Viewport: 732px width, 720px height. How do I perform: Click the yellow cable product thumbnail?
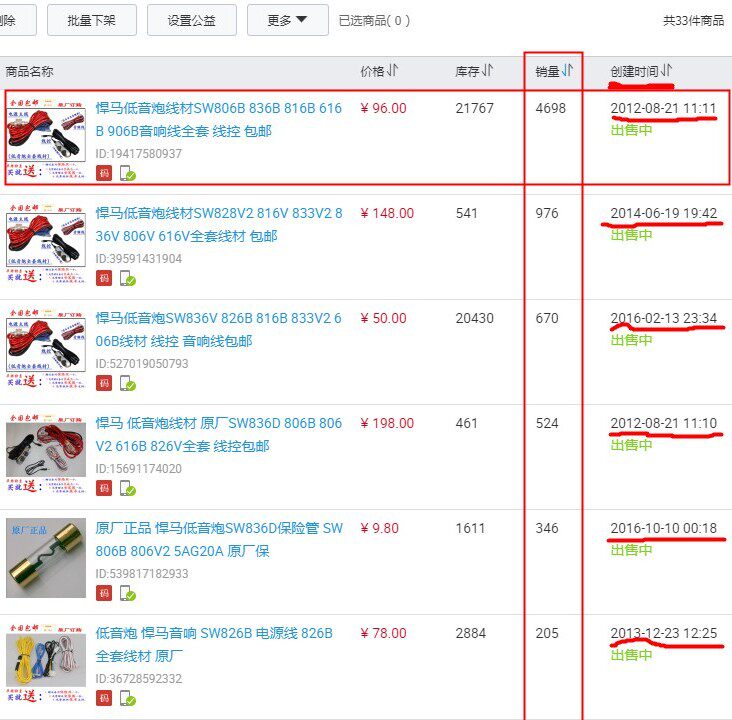(46, 663)
